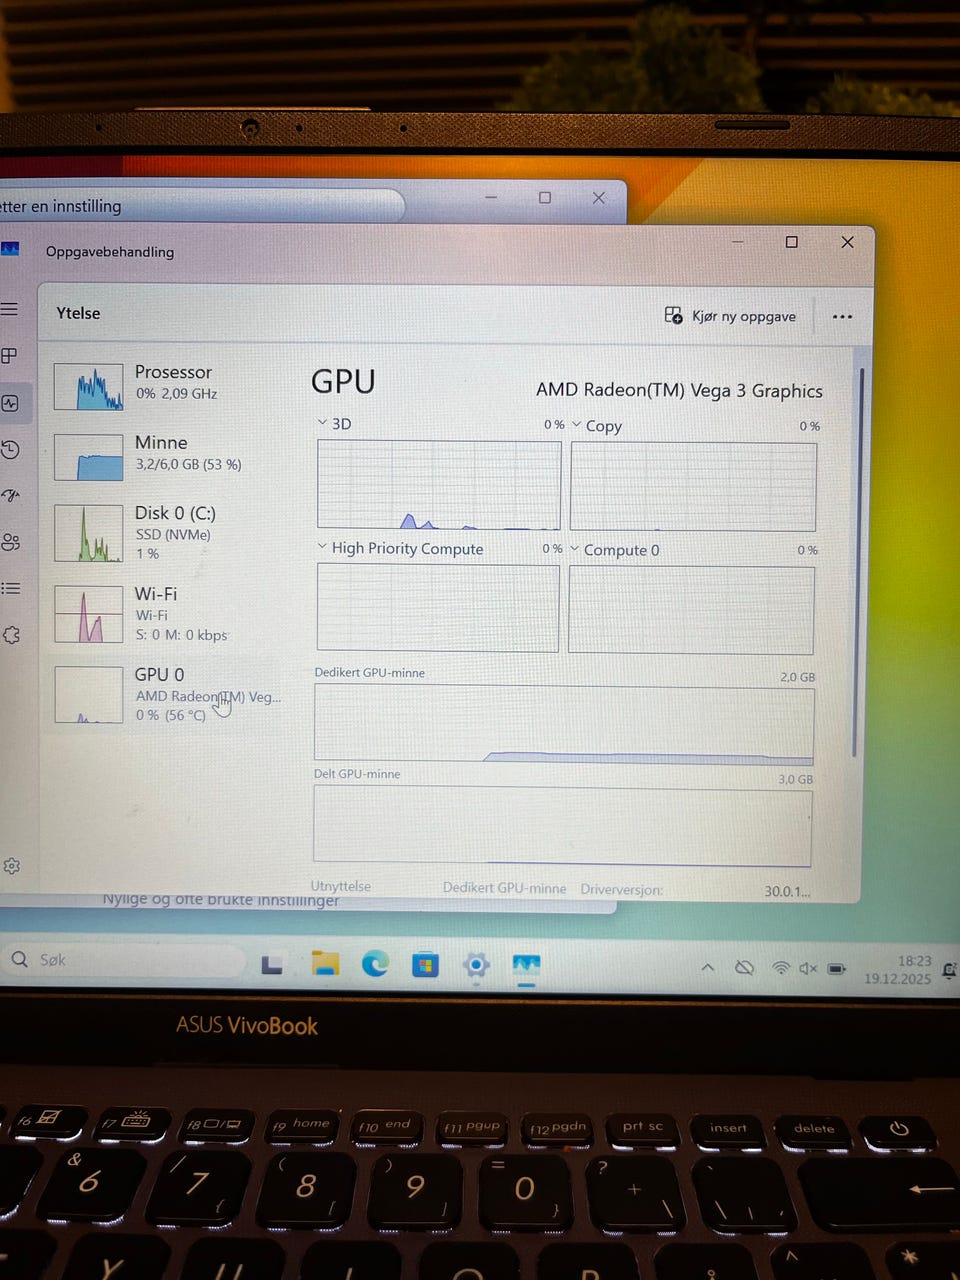The height and width of the screenshot is (1280, 960).
Task: Click the Delt GPU-minne graph
Action: 562,825
